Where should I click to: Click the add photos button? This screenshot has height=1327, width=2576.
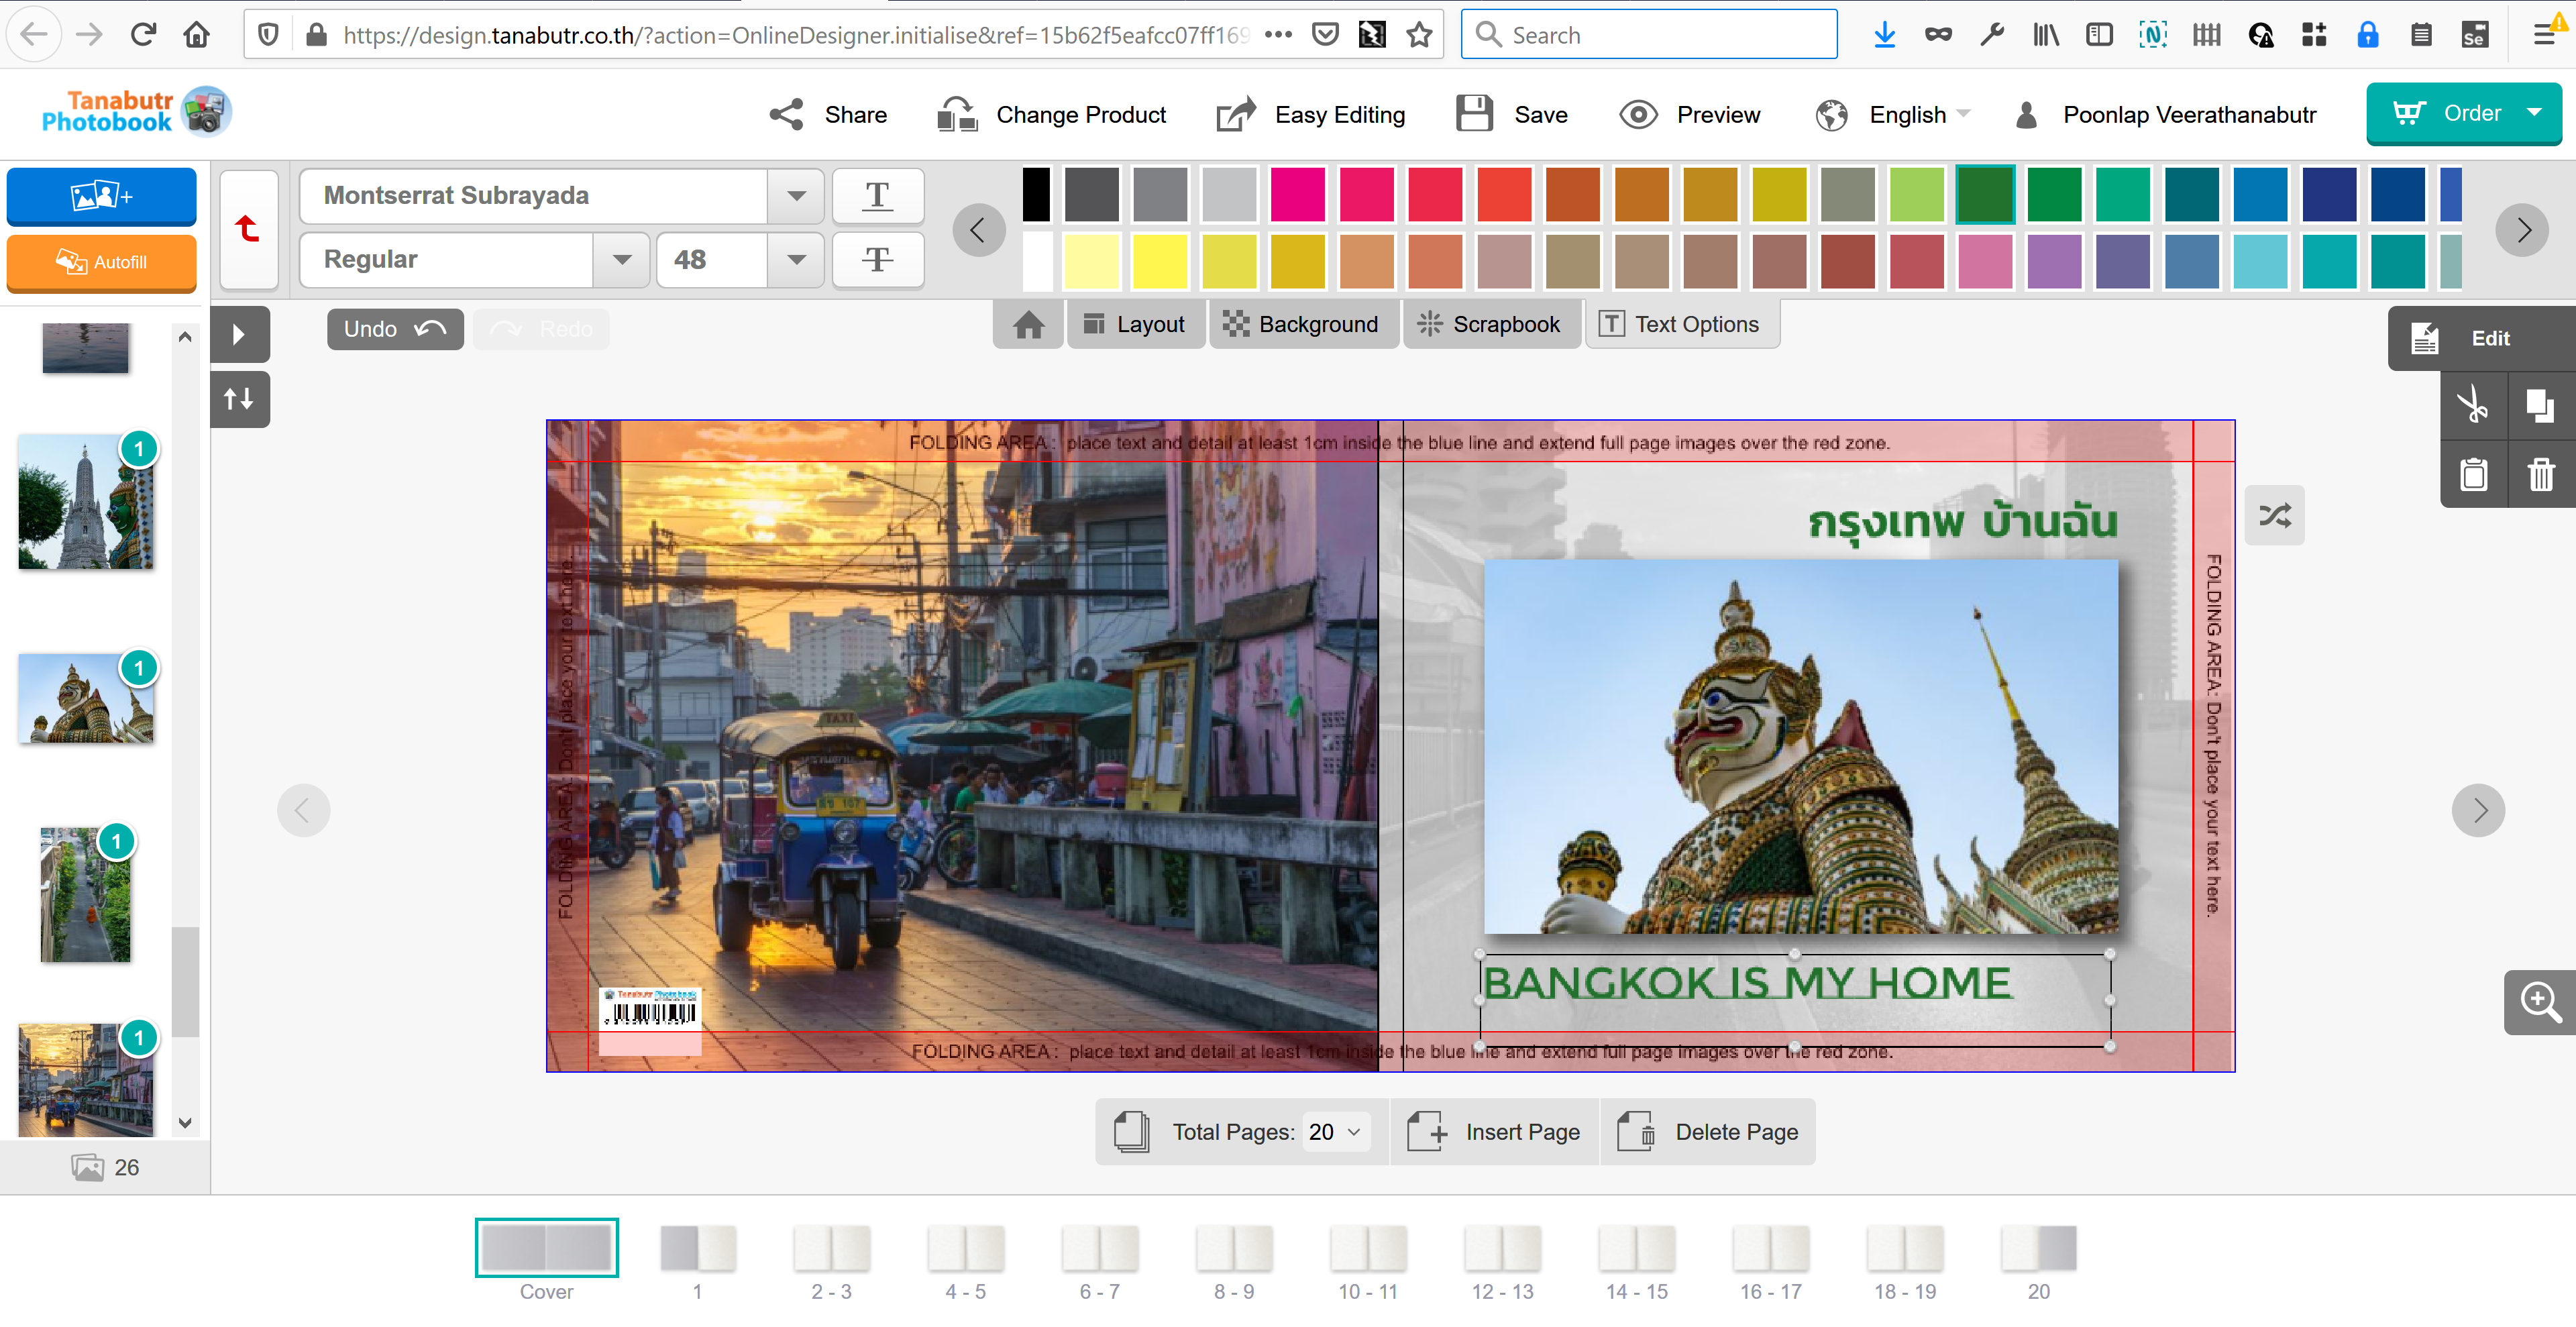[x=101, y=195]
